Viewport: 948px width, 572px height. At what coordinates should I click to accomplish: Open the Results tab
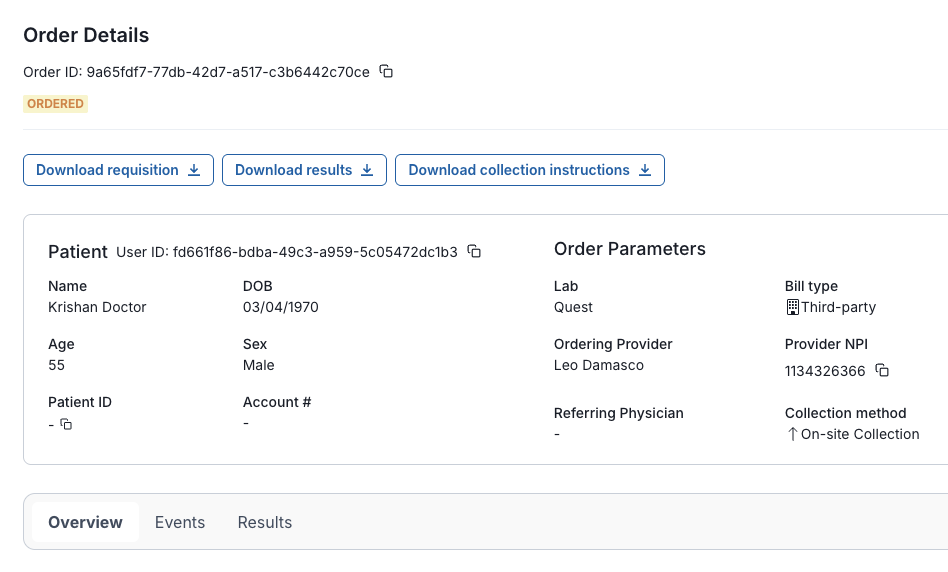coord(265,522)
